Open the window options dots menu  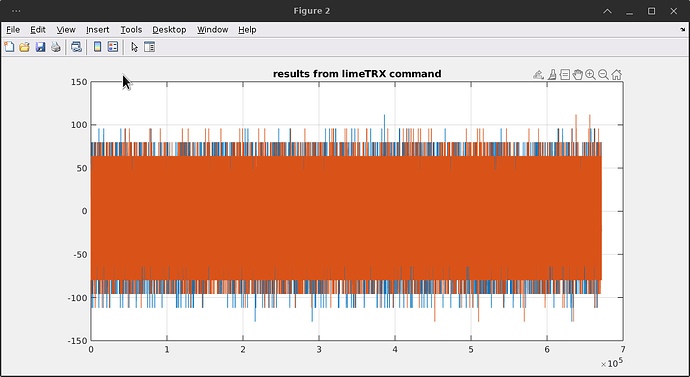pyautogui.click(x=16, y=11)
